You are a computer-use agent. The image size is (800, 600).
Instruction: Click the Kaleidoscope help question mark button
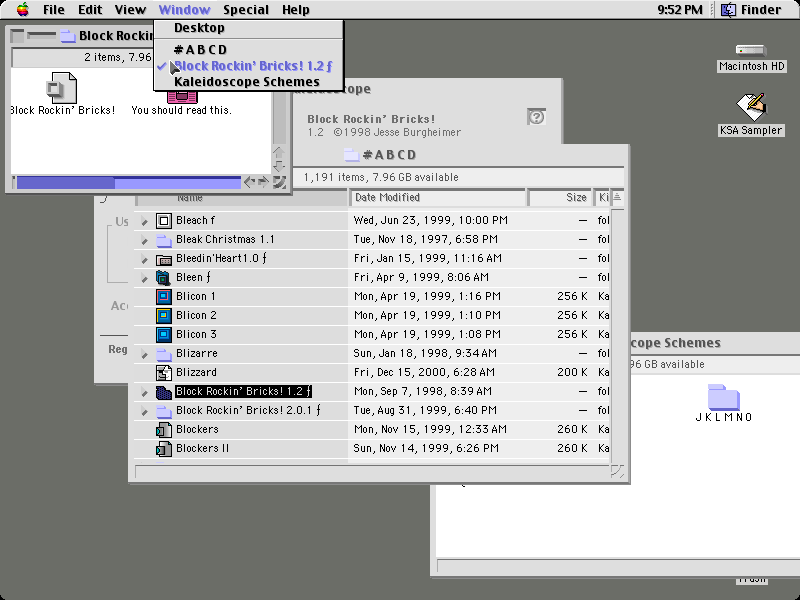pos(536,117)
